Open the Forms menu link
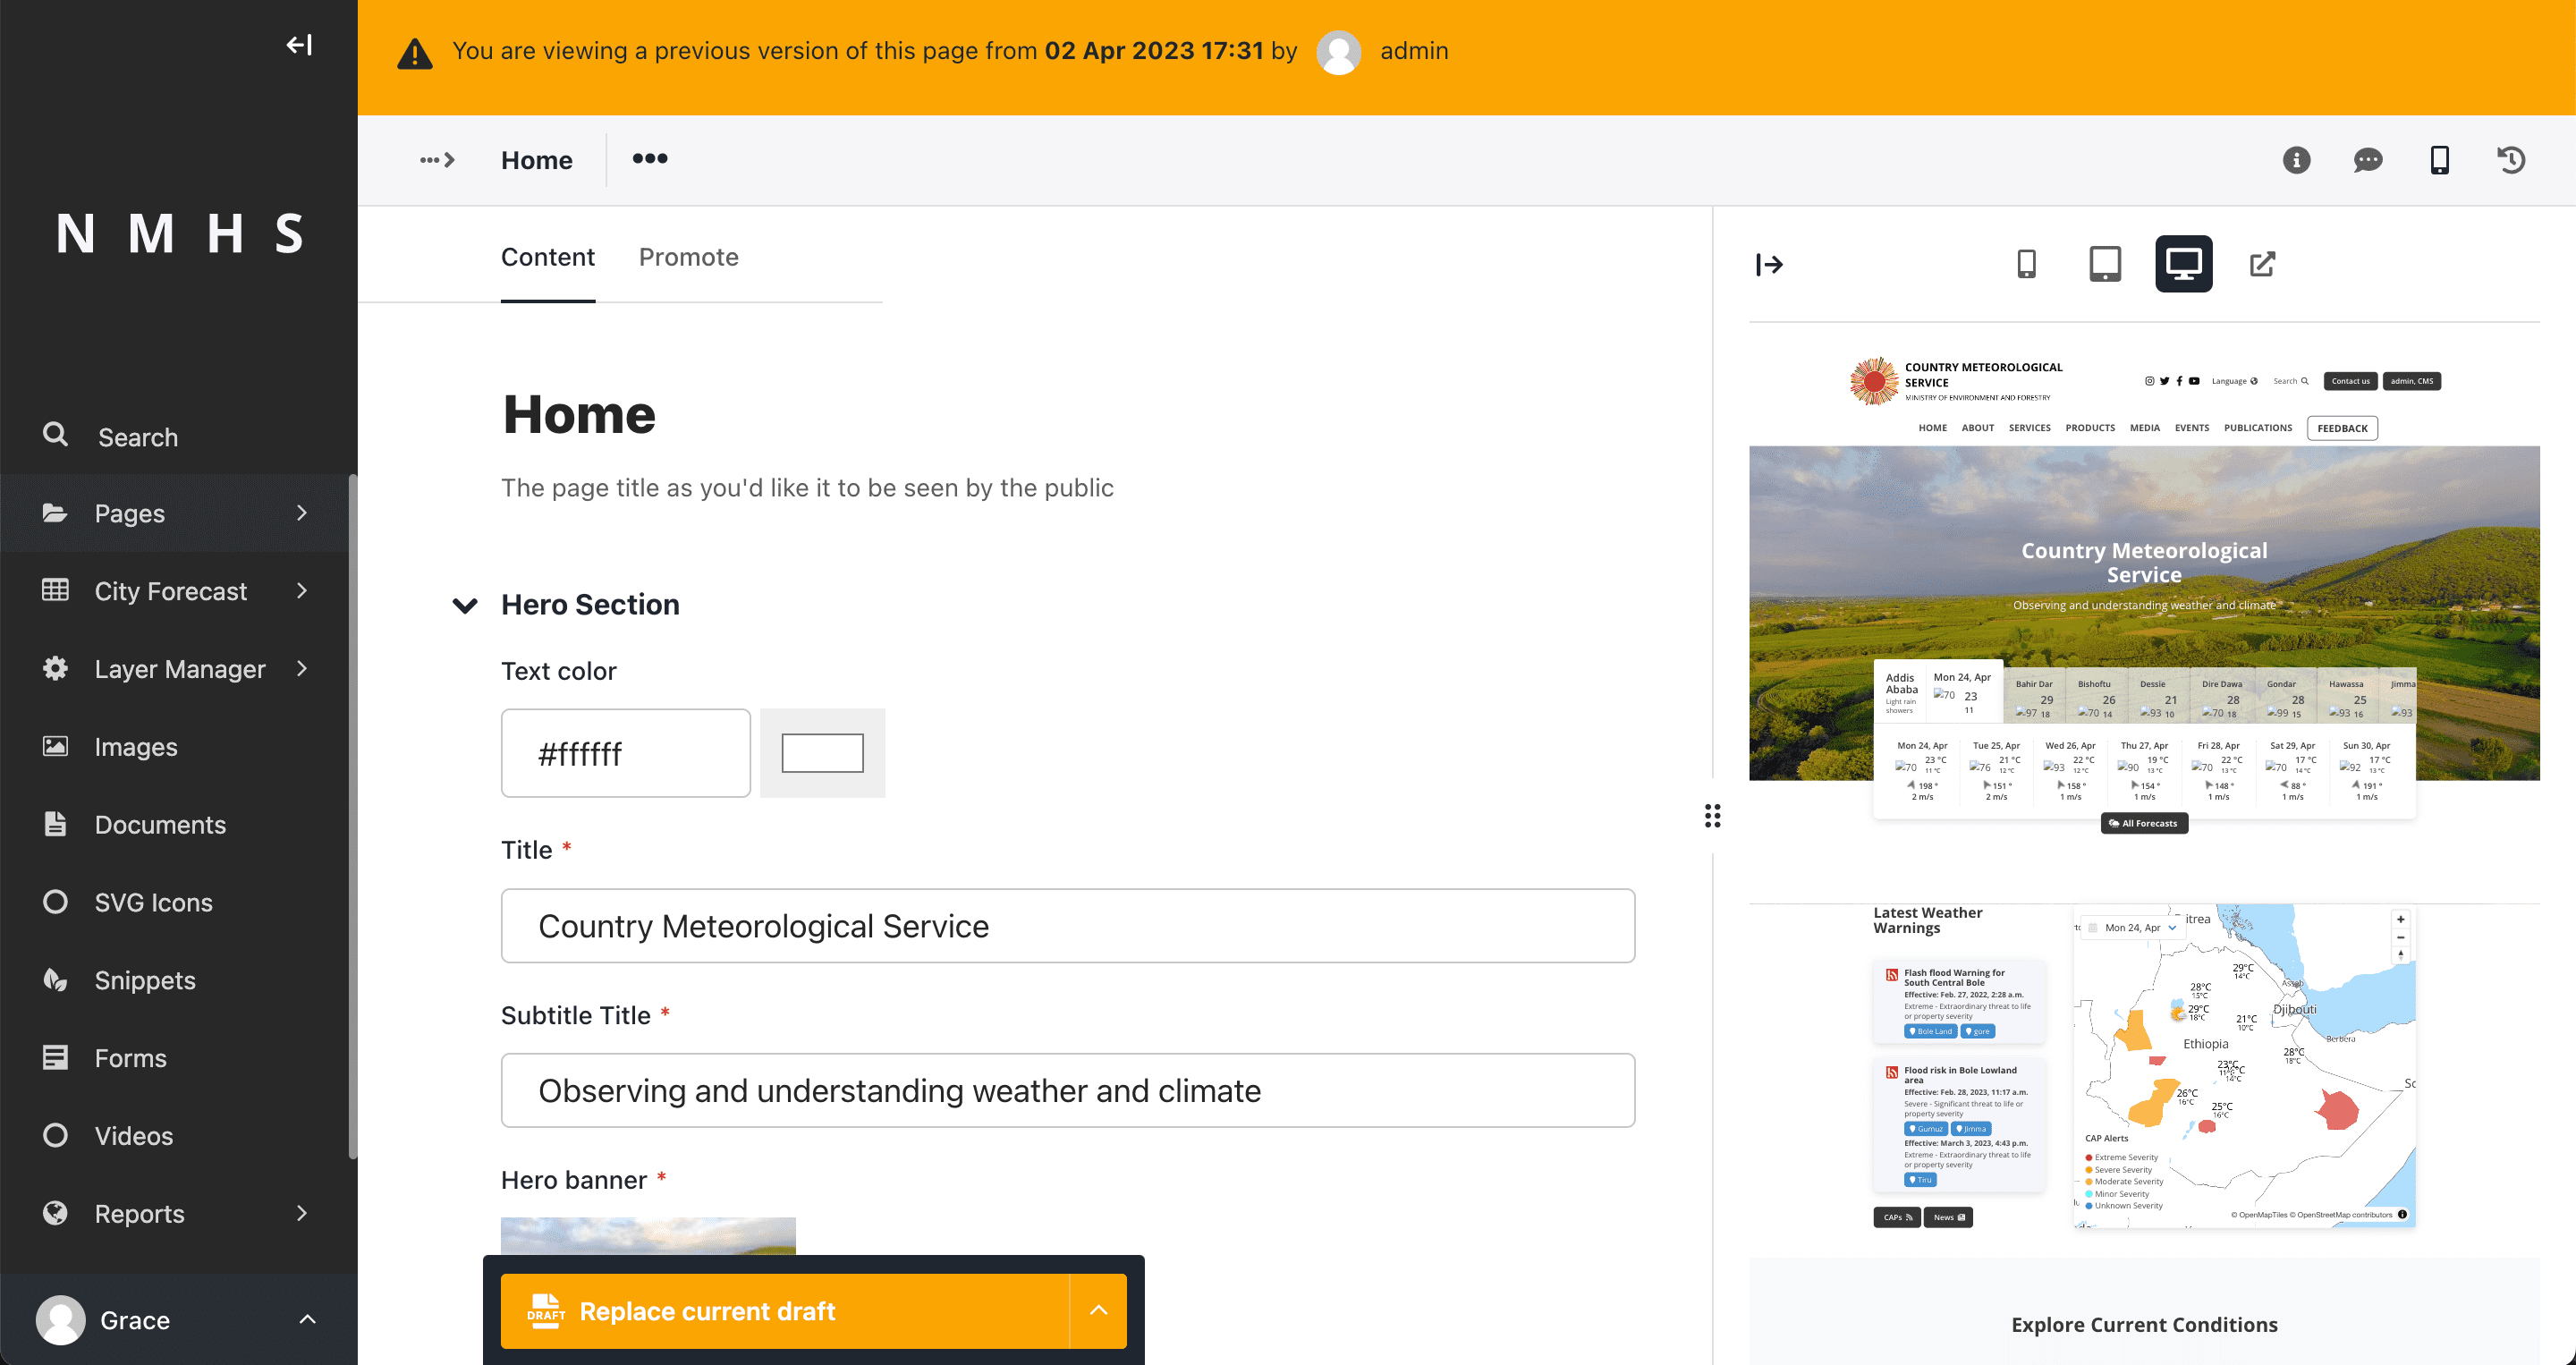The image size is (2576, 1365). tap(175, 1058)
